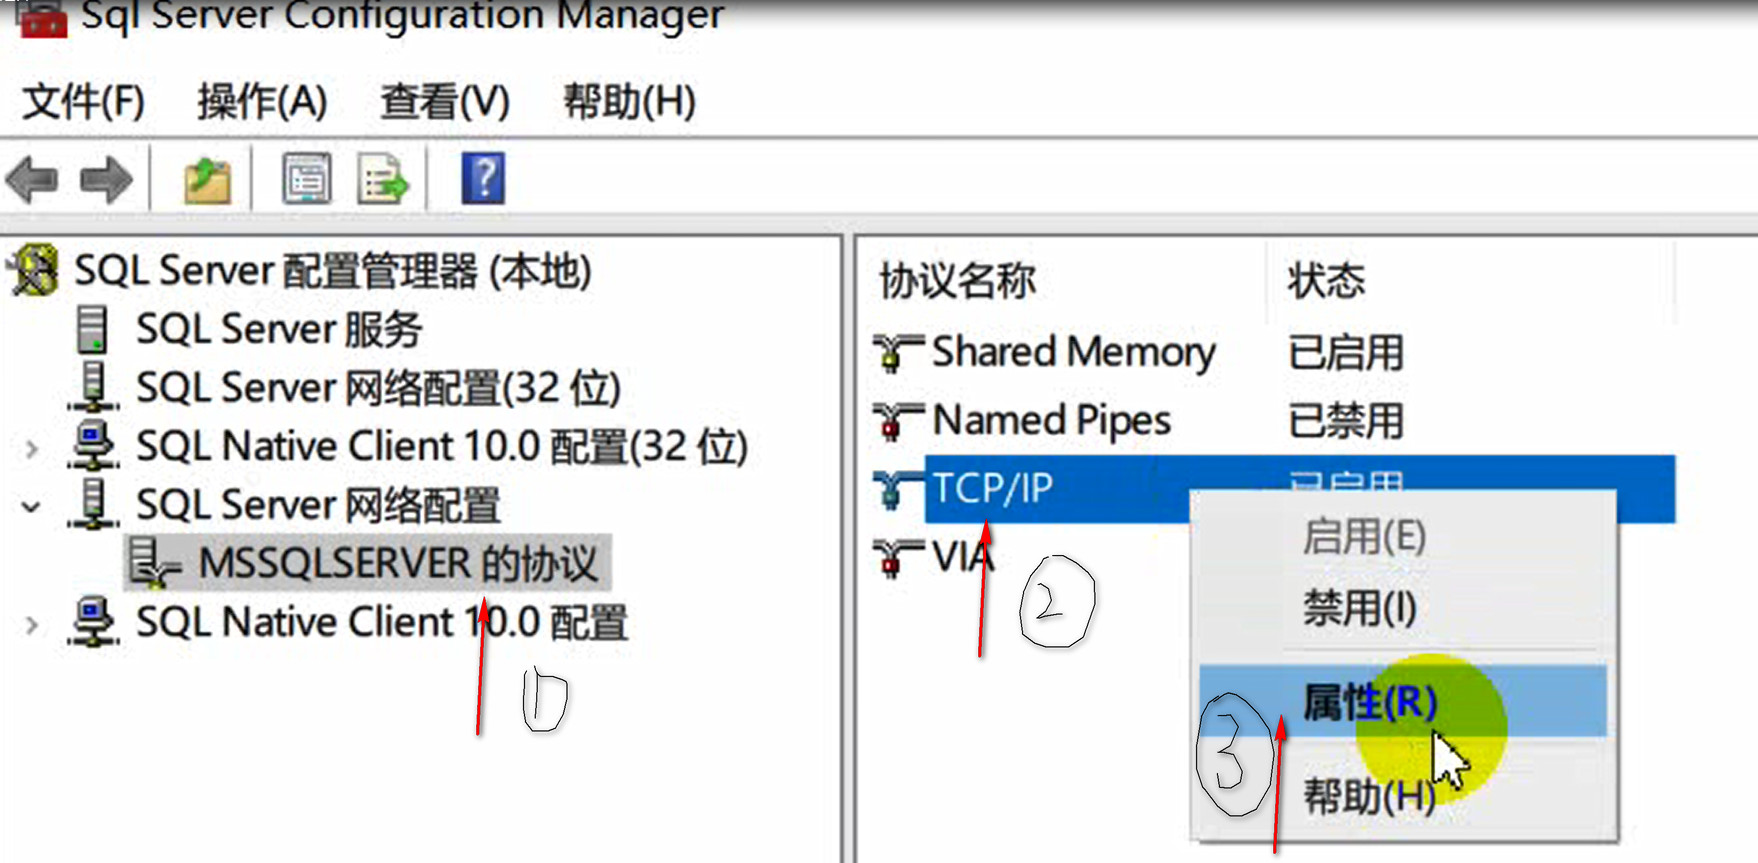Viewport: 1758px width, 863px height.
Task: Select SQL Native Client 10.0 配置 tree item
Action: [x=382, y=622]
